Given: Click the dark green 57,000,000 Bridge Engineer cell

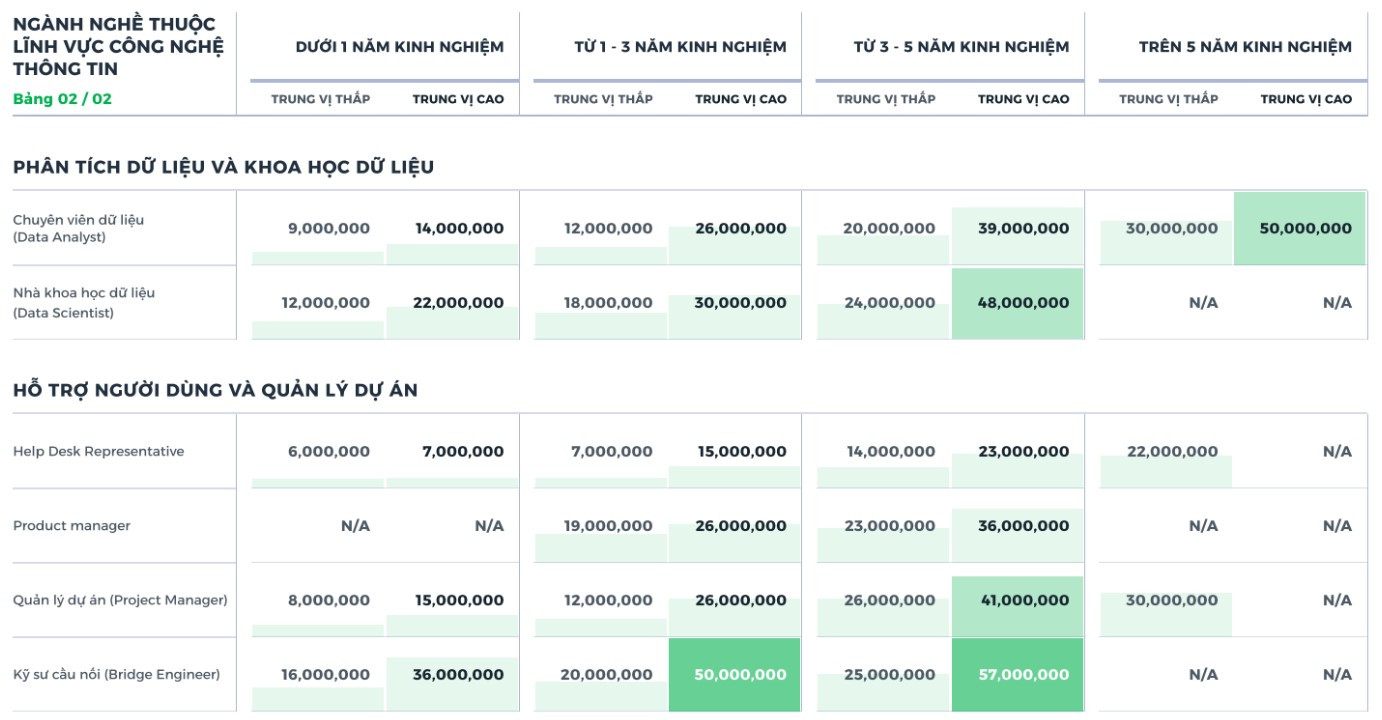Looking at the screenshot, I should pyautogui.click(x=1018, y=675).
